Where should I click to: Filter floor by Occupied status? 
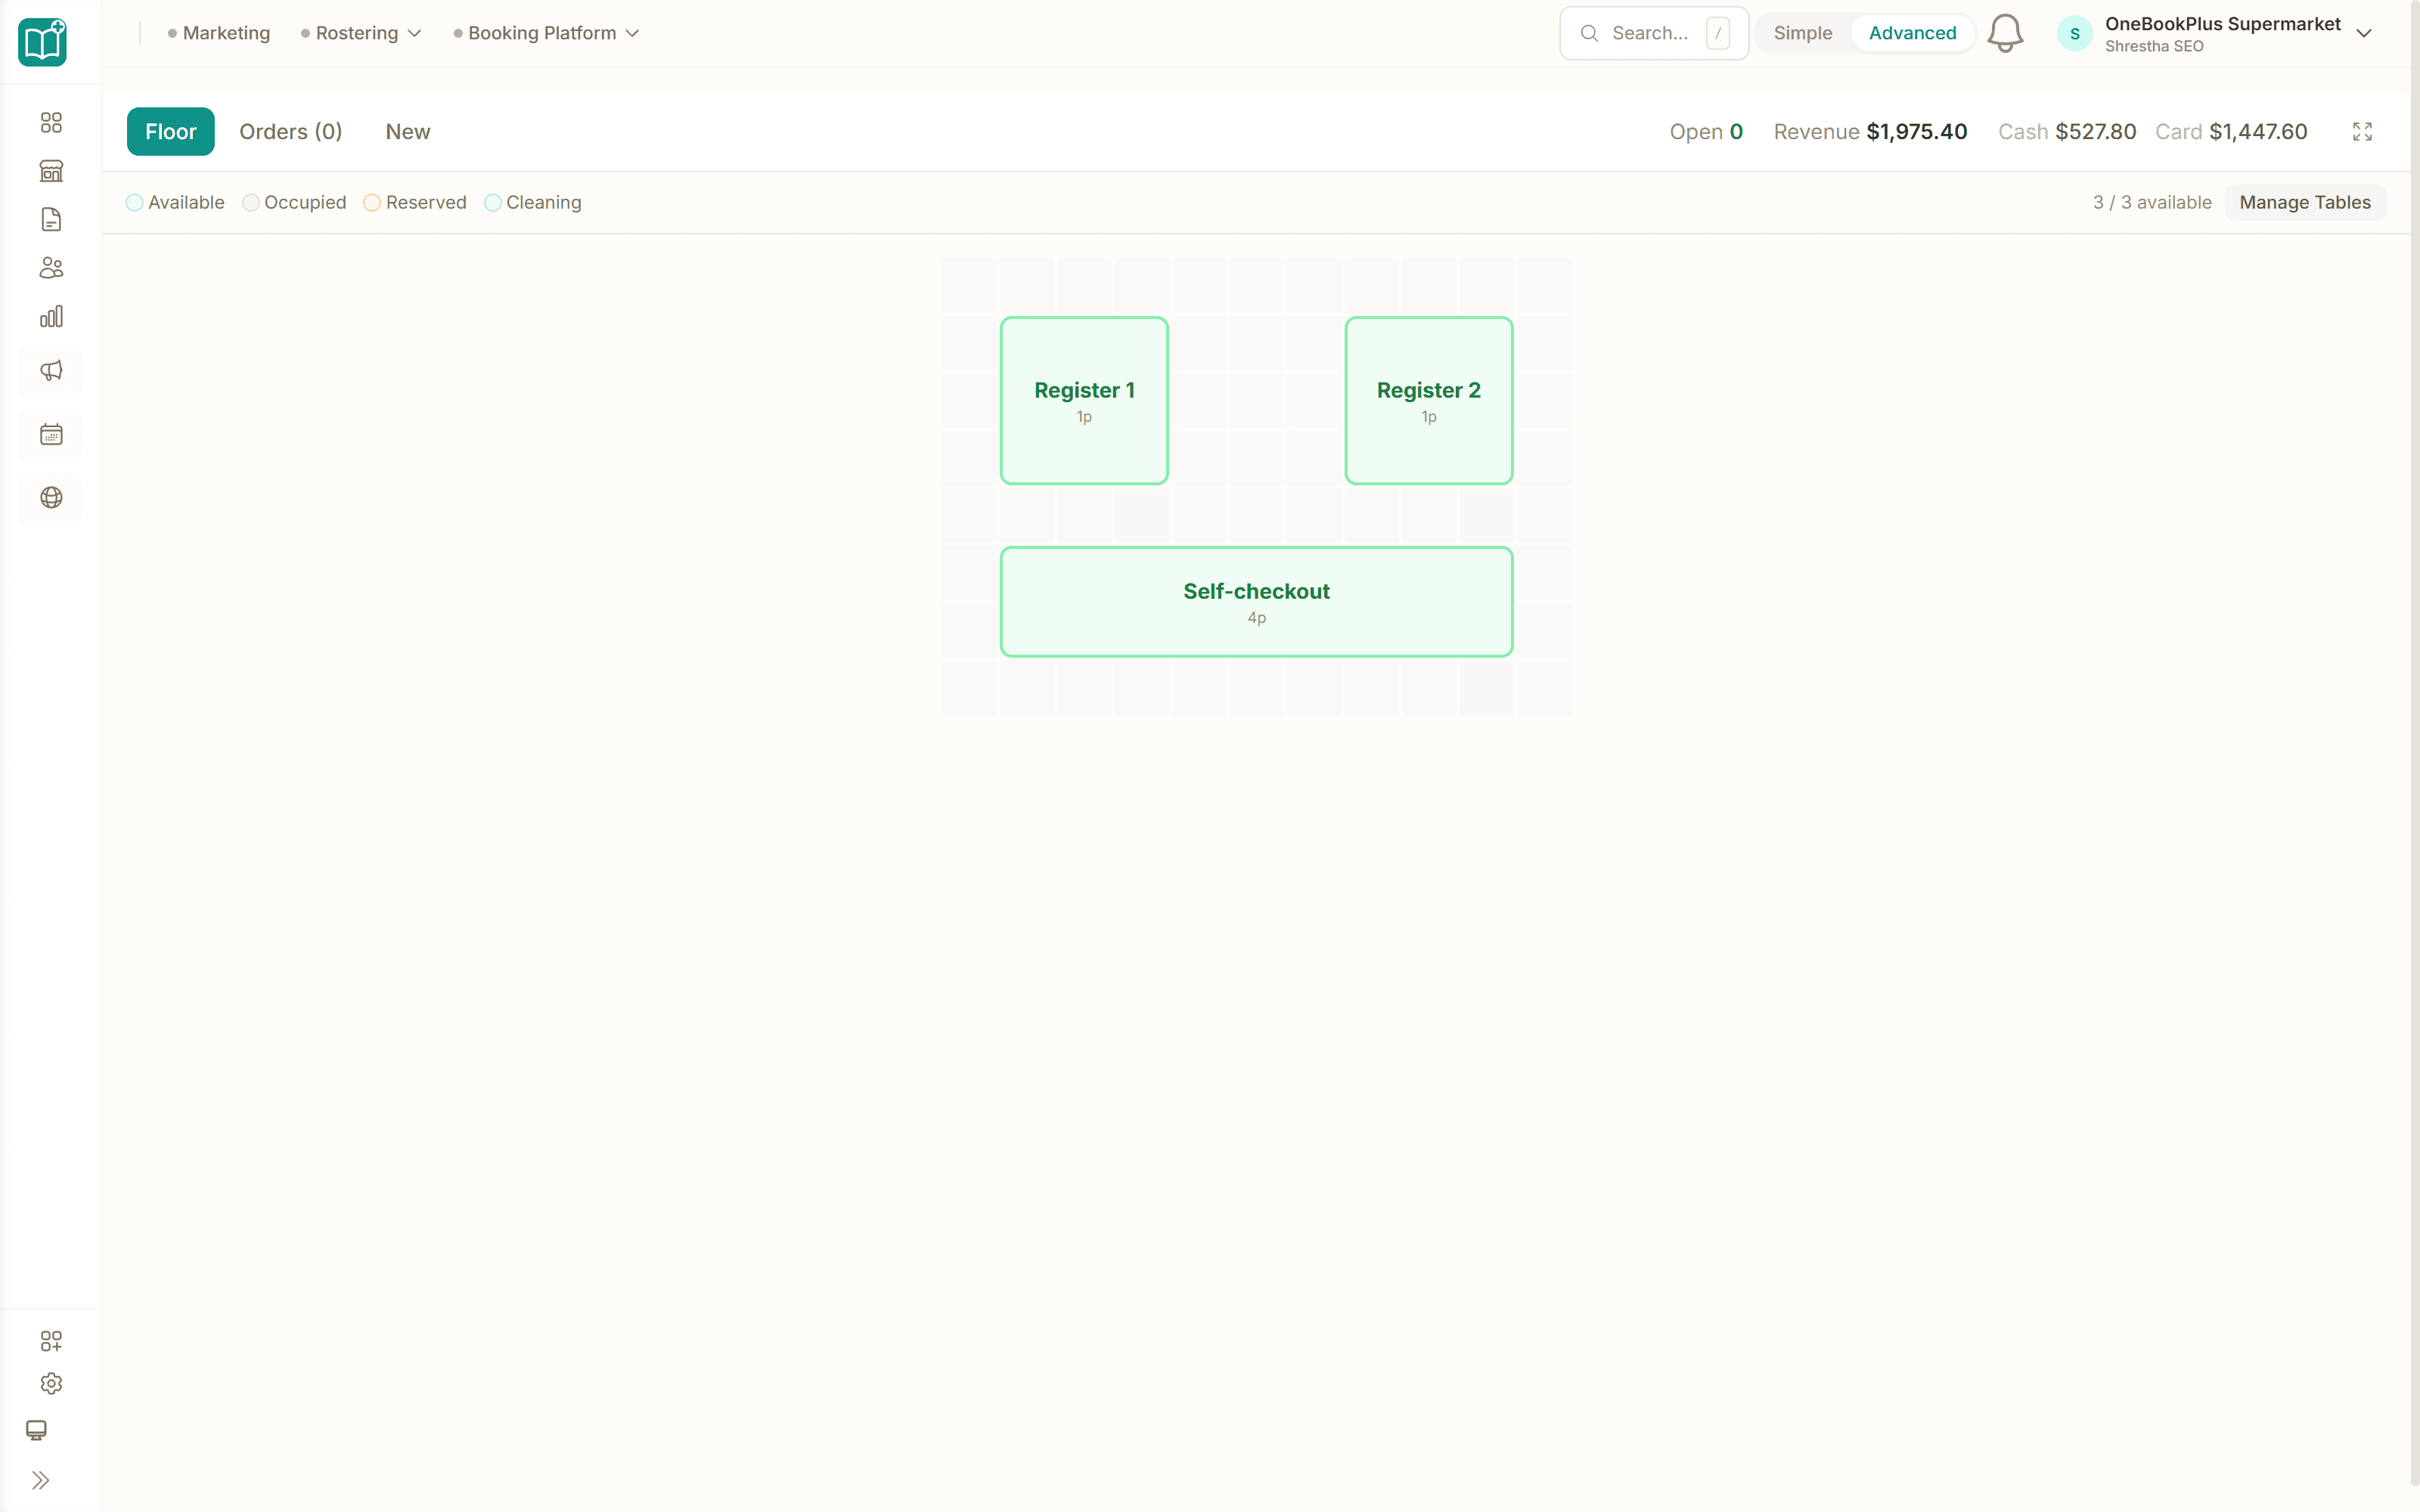point(294,202)
